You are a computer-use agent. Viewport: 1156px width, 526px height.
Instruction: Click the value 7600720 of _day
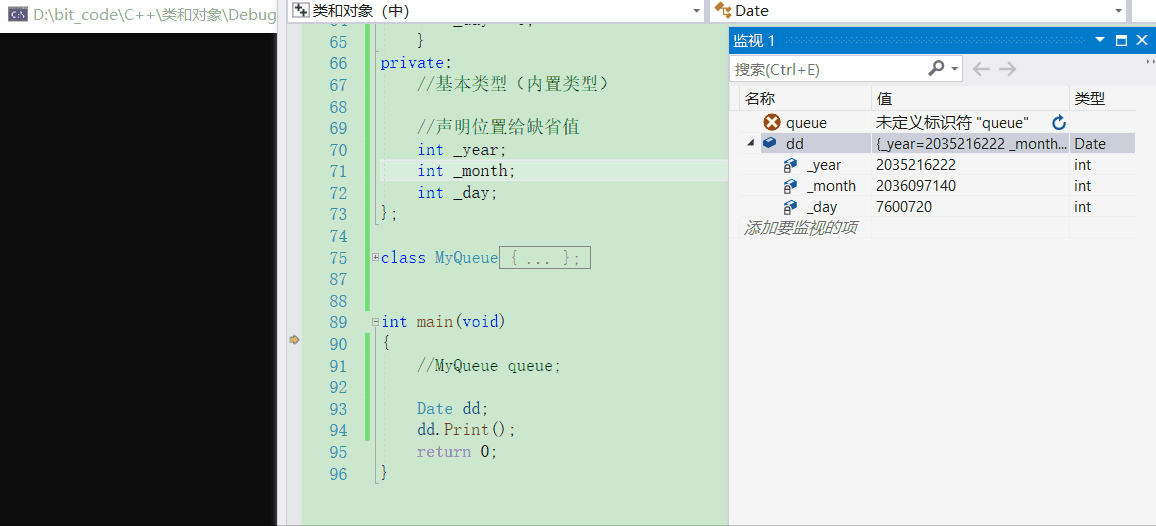point(903,207)
